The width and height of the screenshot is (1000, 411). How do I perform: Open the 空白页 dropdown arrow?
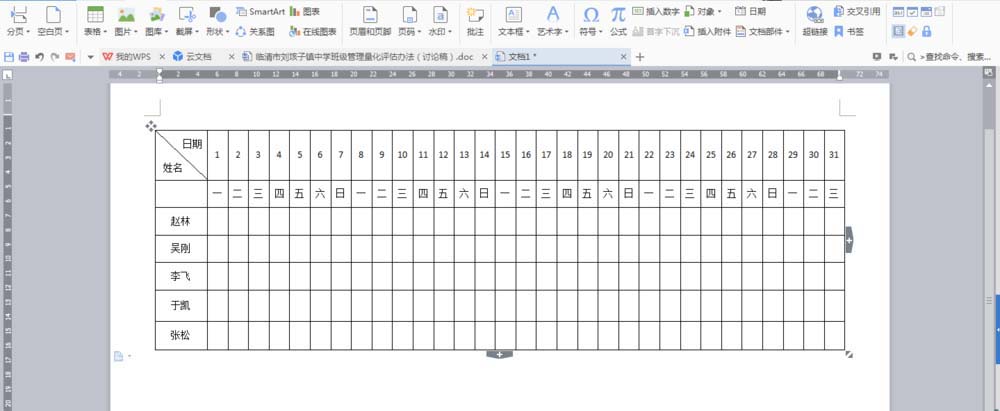68,31
